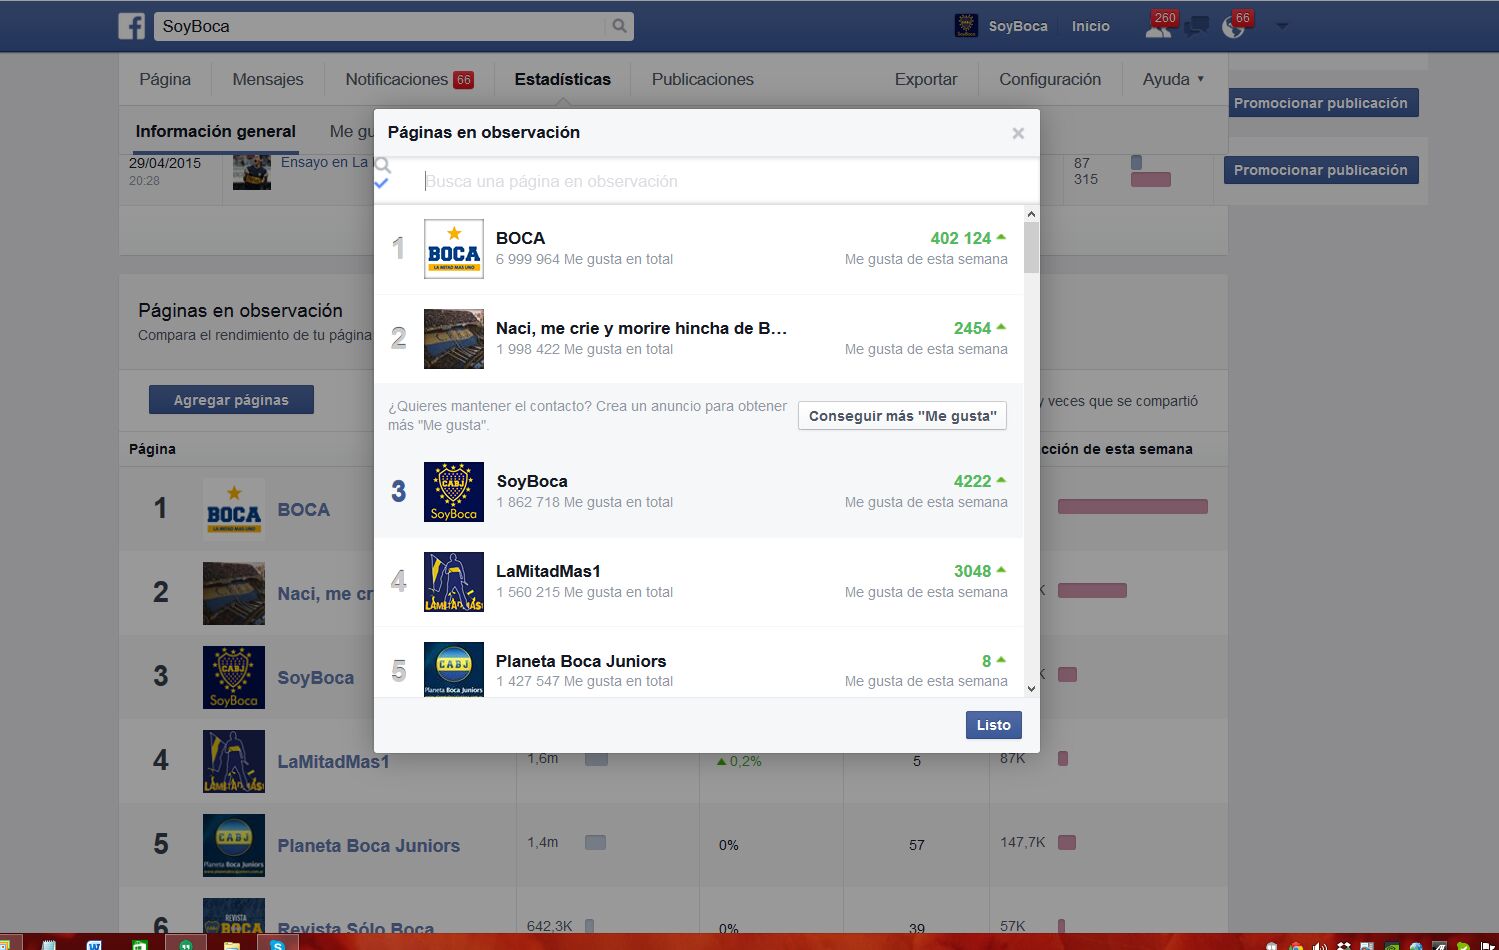Open the 29/04/2015 post thumbnail
Image resolution: width=1499 pixels, height=950 pixels.
(x=252, y=172)
